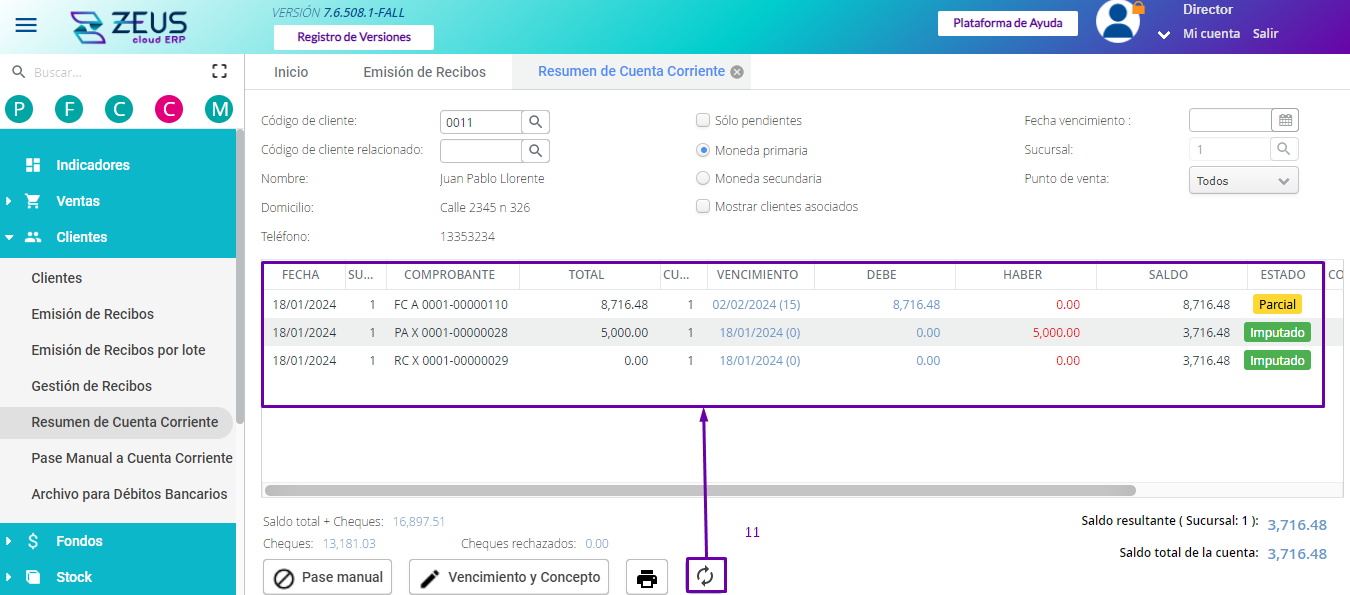Click the Código de cliente input field
This screenshot has width=1350, height=595.
481,122
